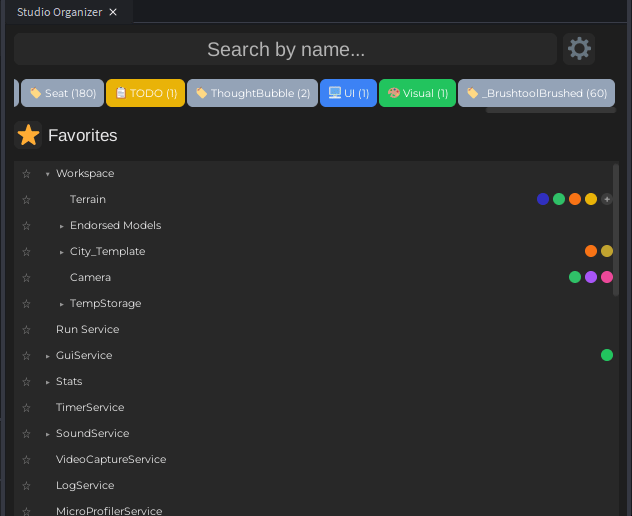The height and width of the screenshot is (516, 632).
Task: Expand the Endorsed Models folder
Action: (x=61, y=226)
